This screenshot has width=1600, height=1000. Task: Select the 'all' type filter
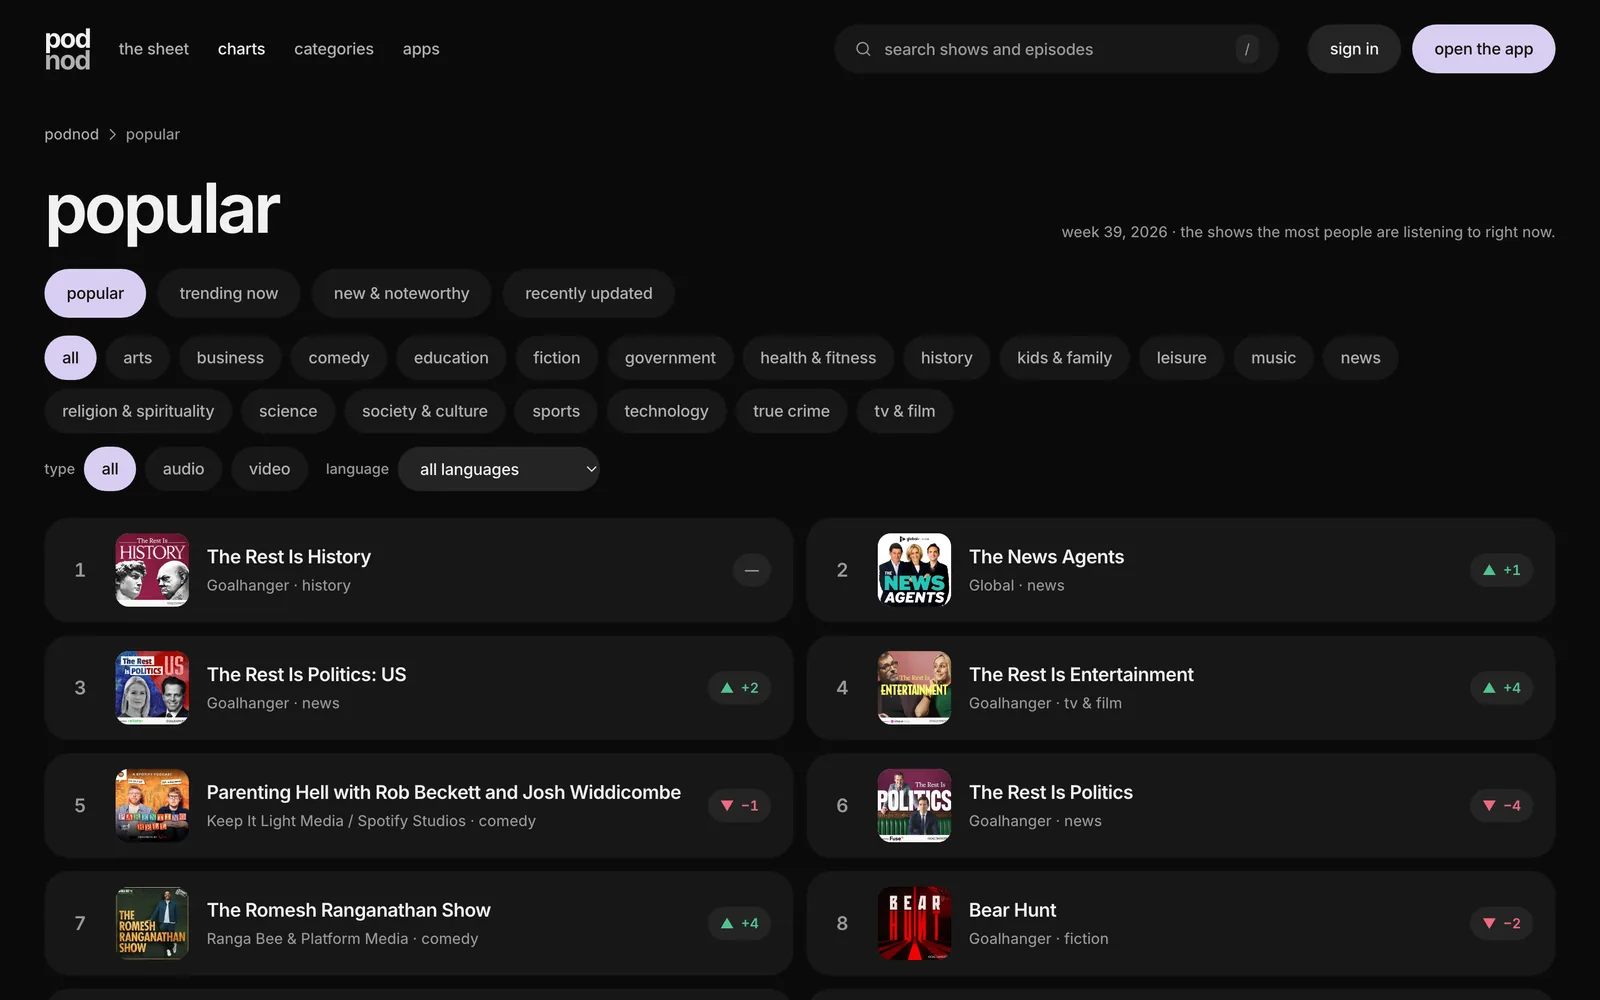coord(110,469)
